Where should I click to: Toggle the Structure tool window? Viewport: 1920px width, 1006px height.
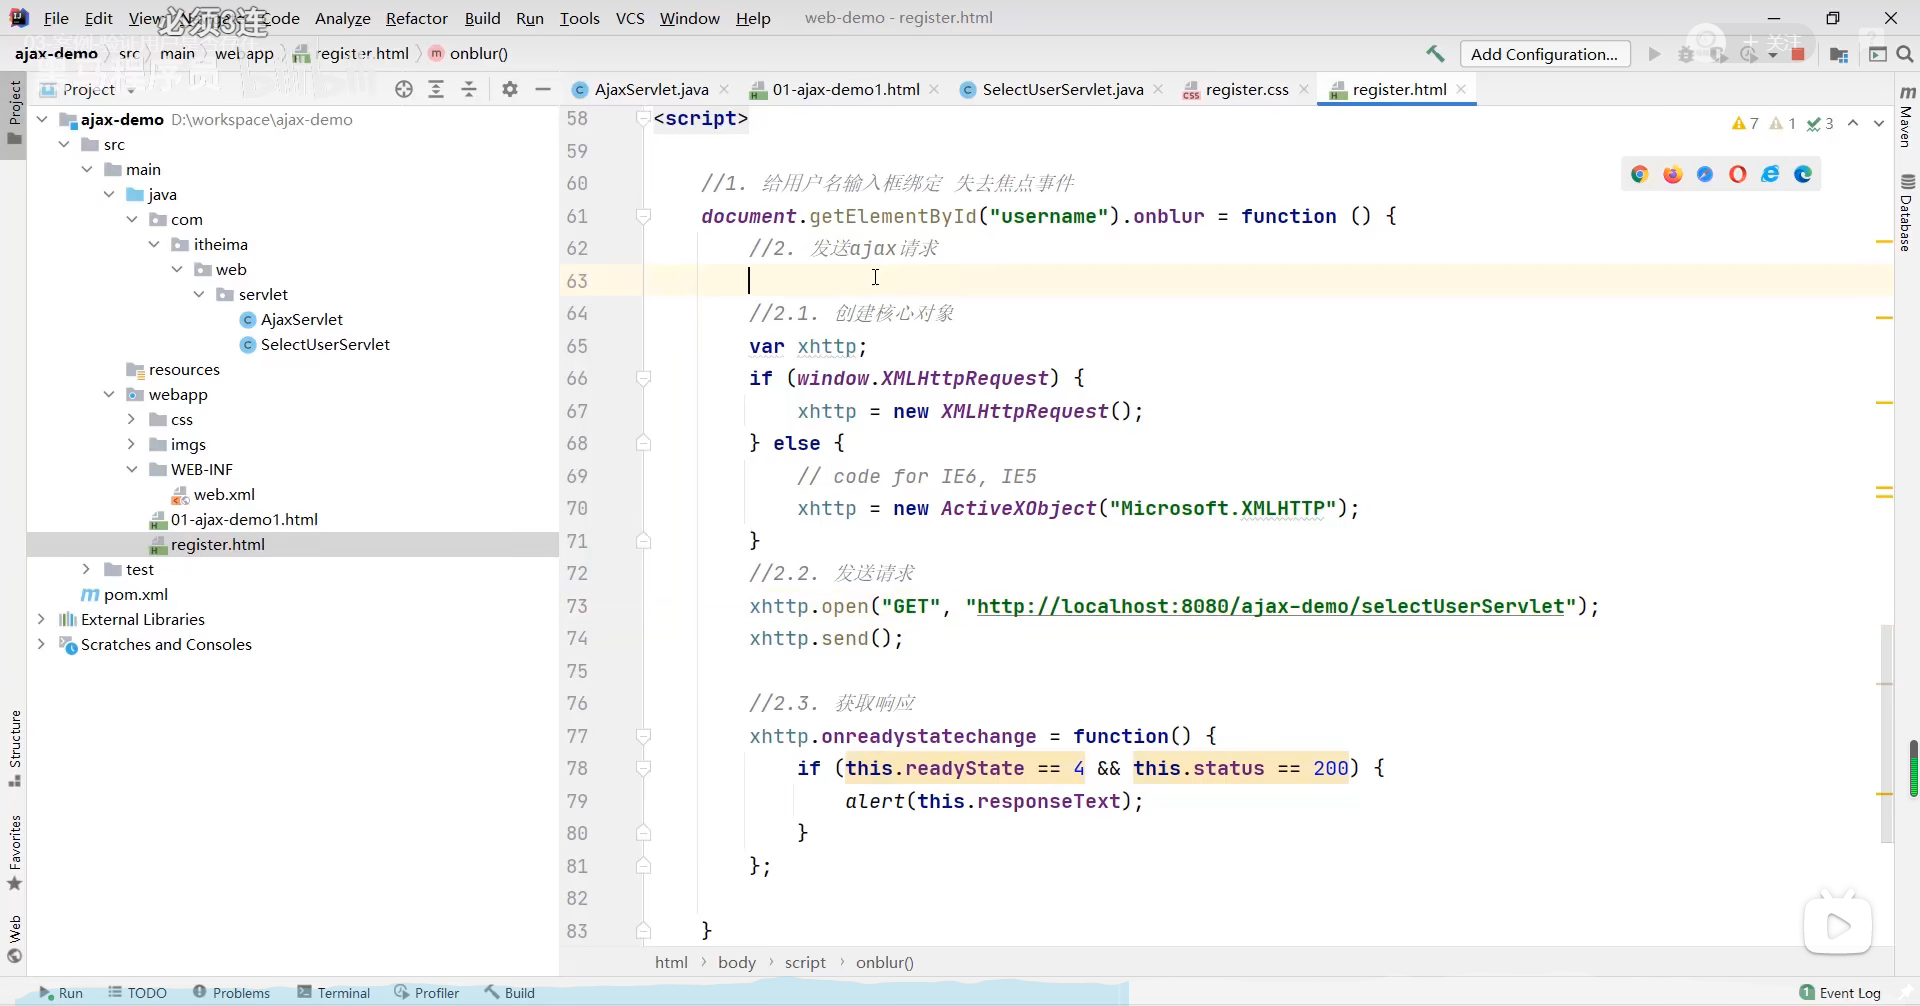[x=15, y=747]
